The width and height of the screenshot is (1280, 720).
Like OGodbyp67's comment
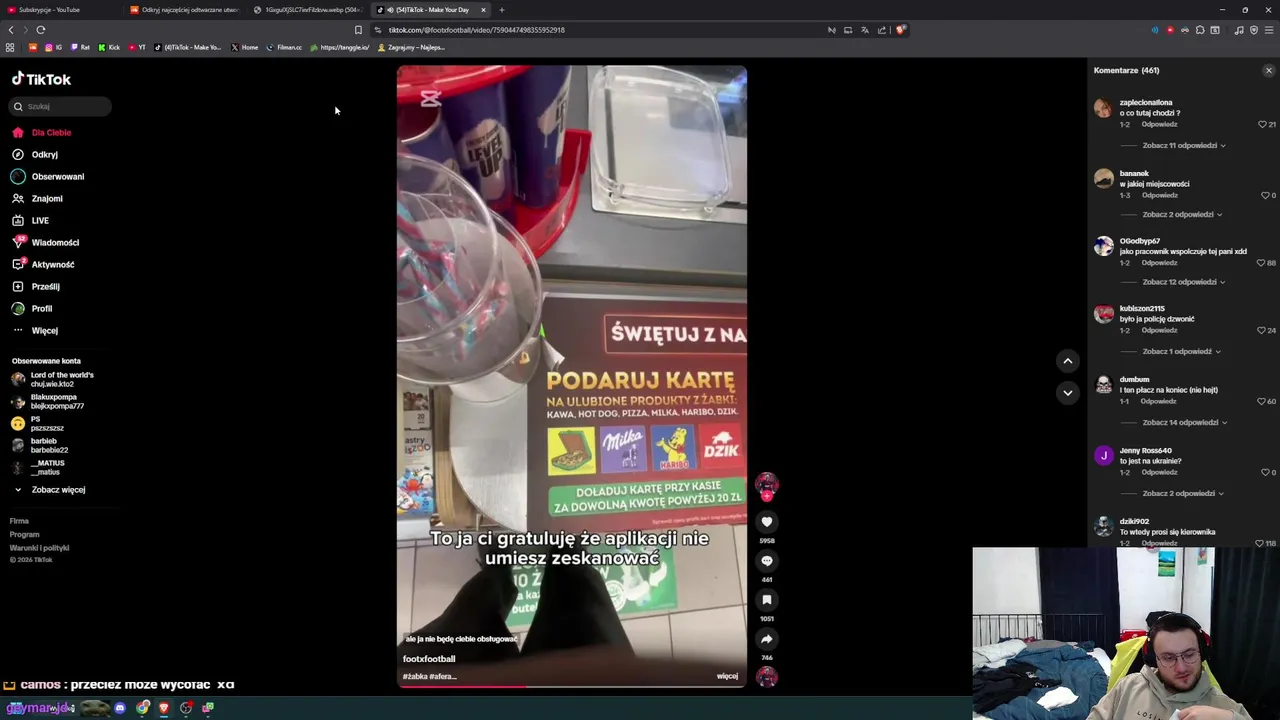(1262, 263)
